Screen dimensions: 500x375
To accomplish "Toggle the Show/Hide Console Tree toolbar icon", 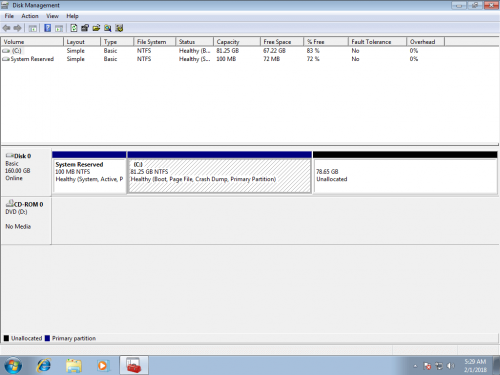I will point(32,28).
